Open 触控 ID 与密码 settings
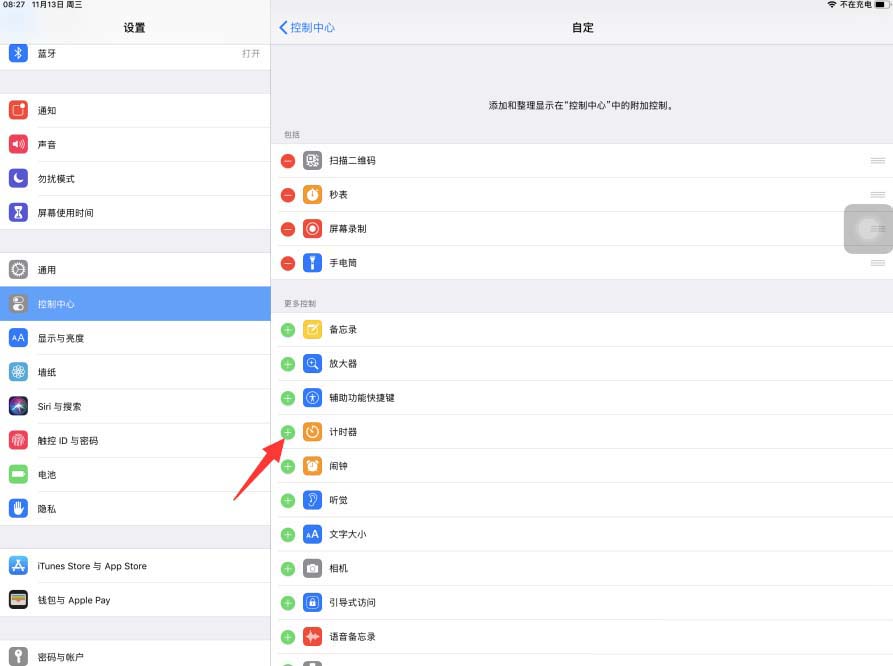Screen dimensions: 893x666 pyautogui.click(x=135, y=440)
